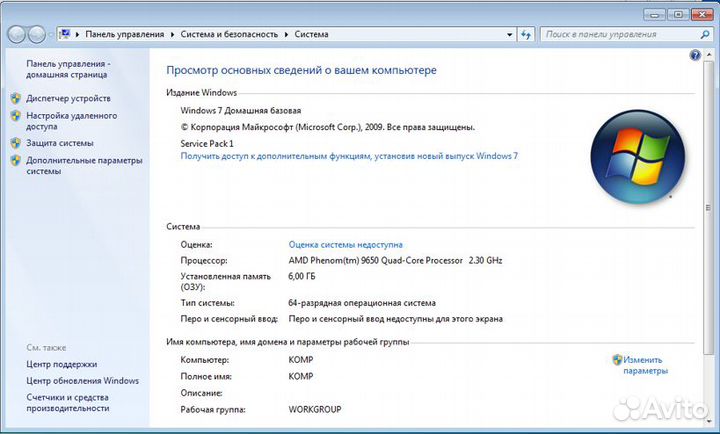
Task: Maximize the System window
Action: [x=678, y=15]
